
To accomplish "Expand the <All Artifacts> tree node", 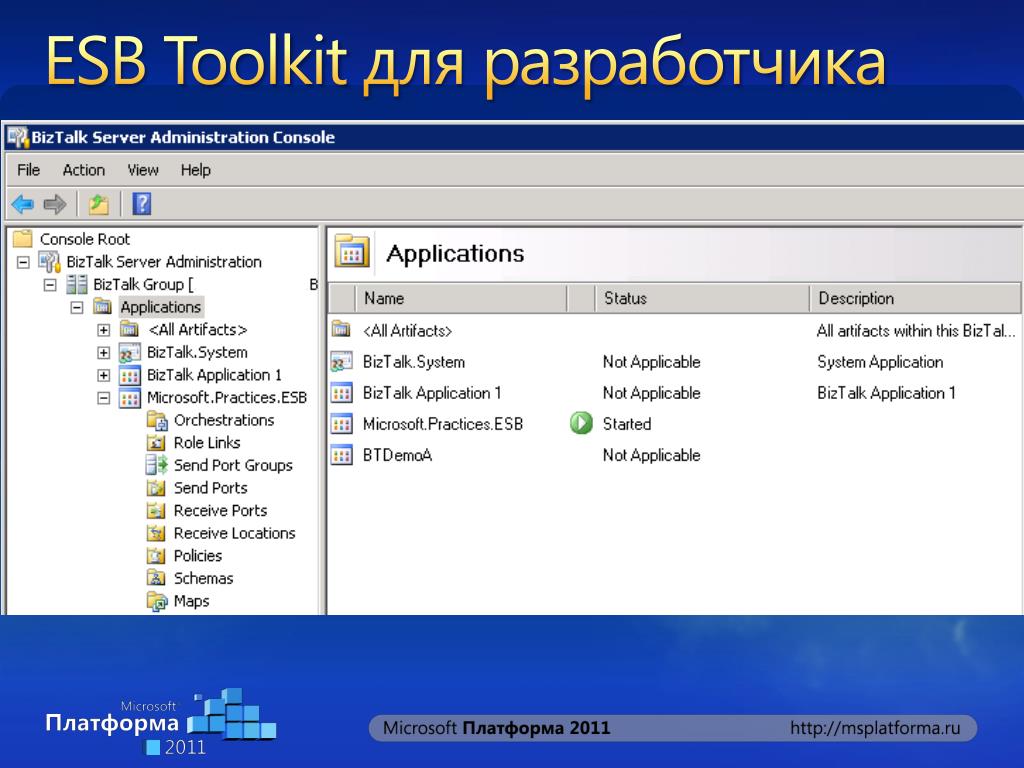I will 104,330.
